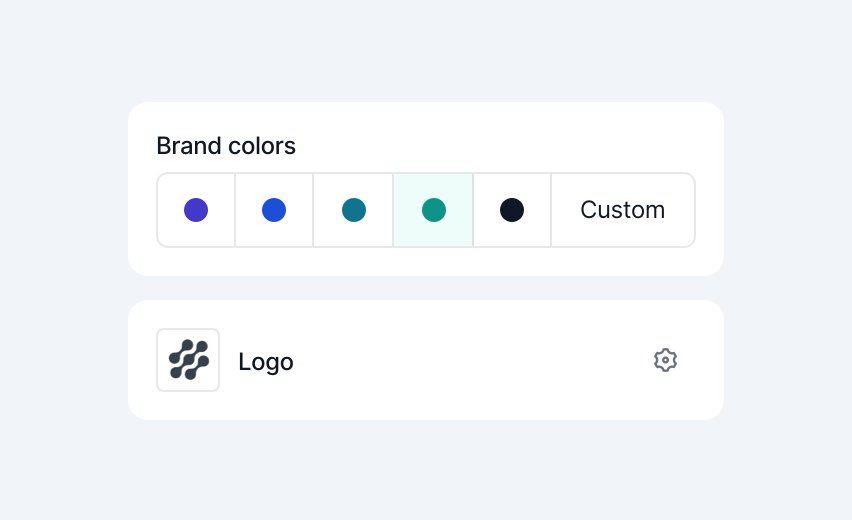Click the wavy dots logo icon
The image size is (852, 520).
(189, 360)
